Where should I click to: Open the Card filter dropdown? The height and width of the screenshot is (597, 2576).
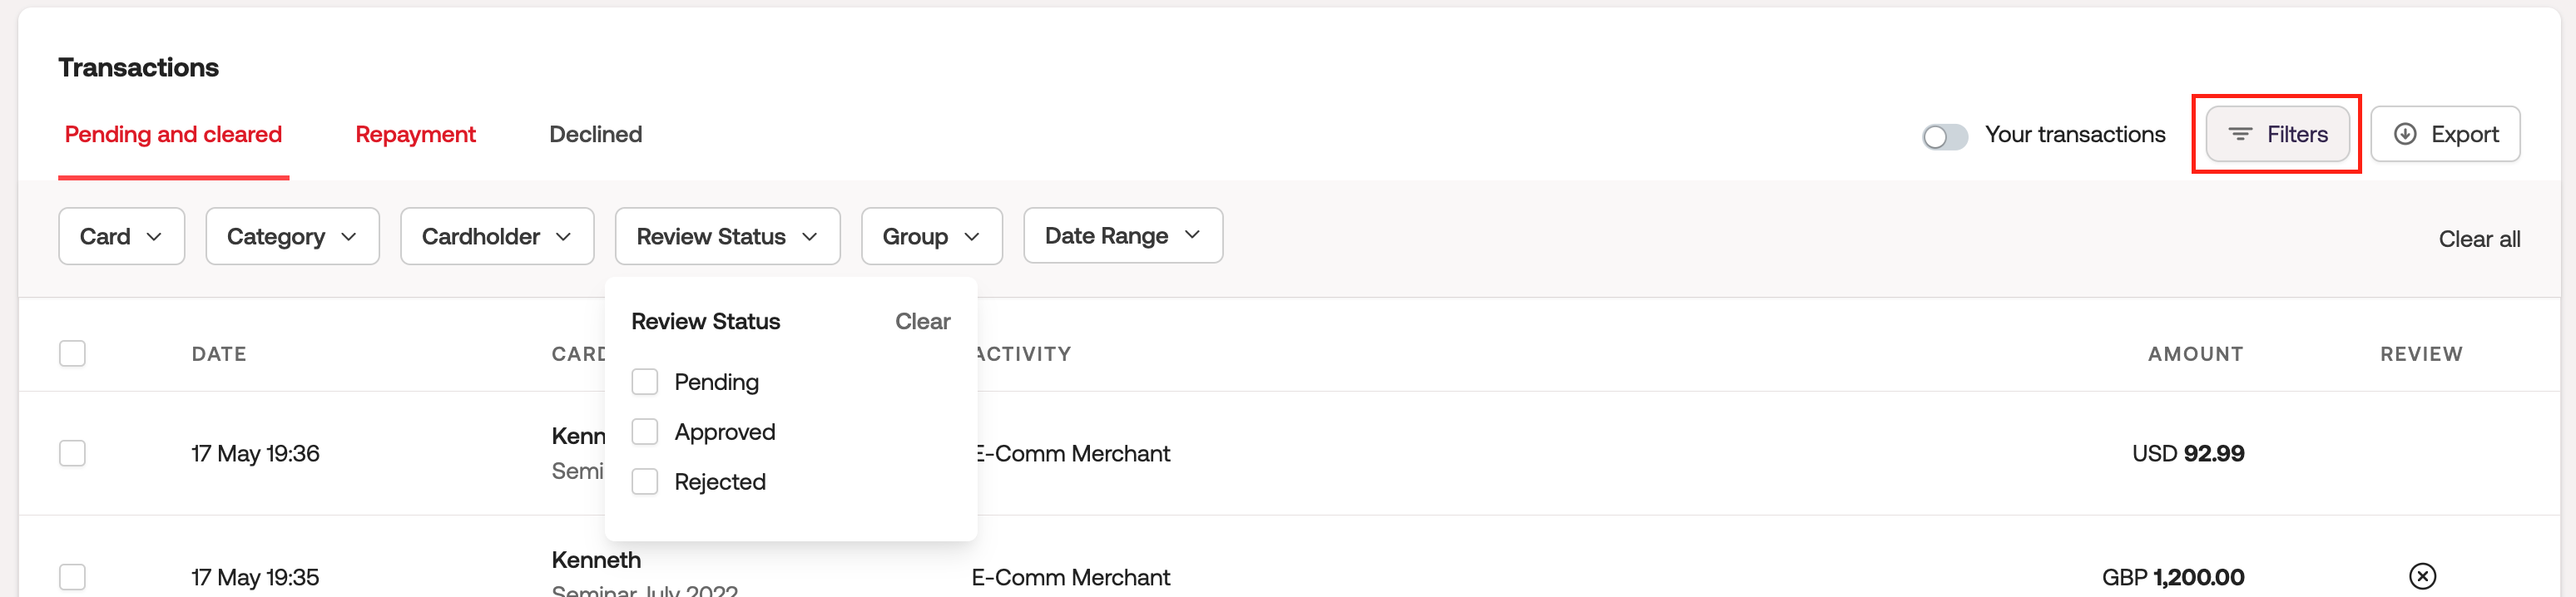[121, 236]
